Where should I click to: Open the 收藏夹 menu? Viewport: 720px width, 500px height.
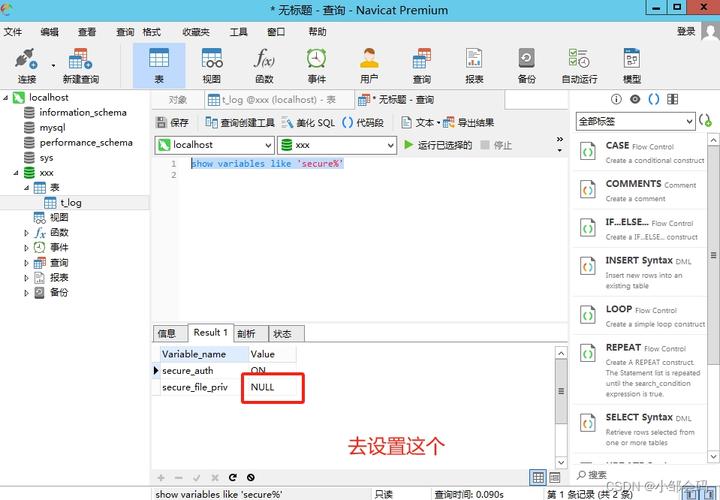[196, 32]
